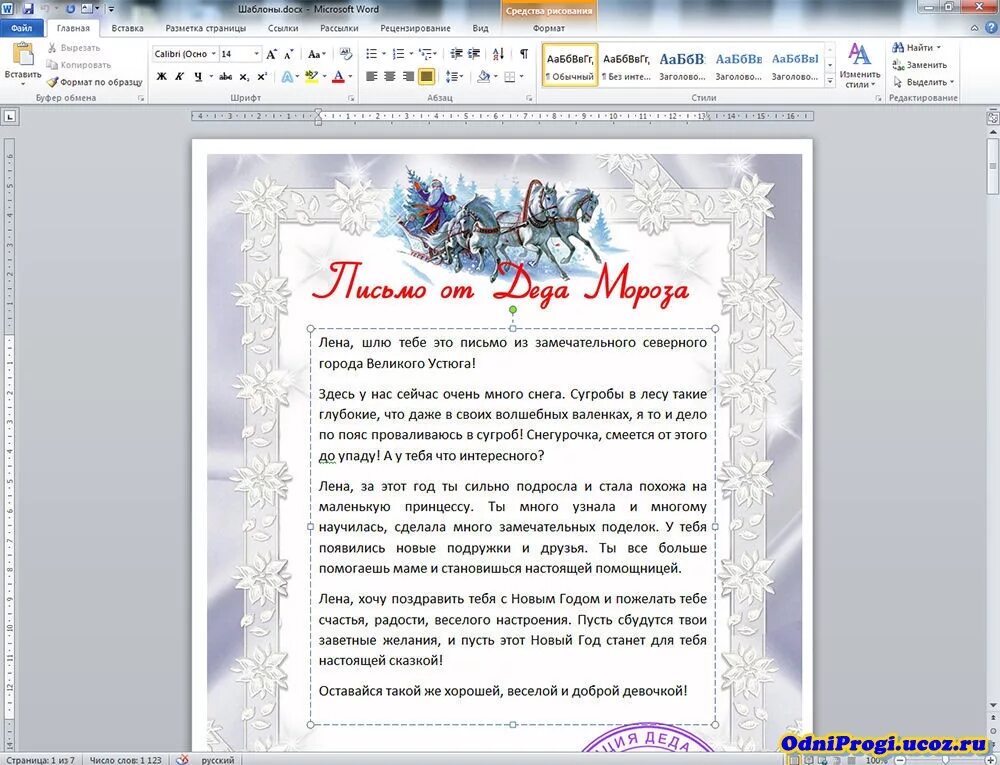
Task: Toggle paragraph marks (¶) display
Action: [x=523, y=54]
